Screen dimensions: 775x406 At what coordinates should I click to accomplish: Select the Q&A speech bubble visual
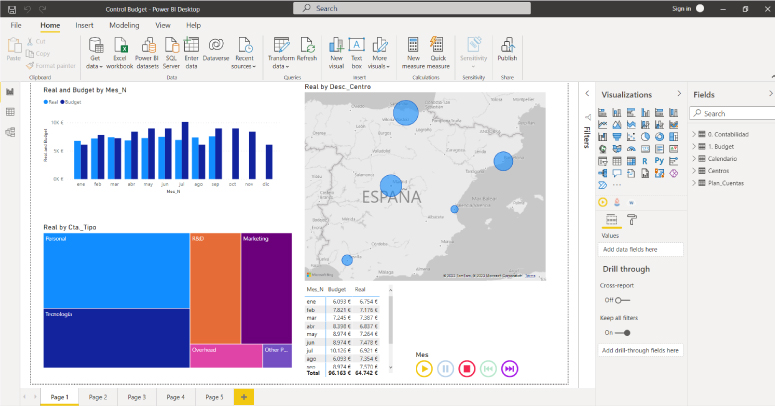click(x=617, y=173)
